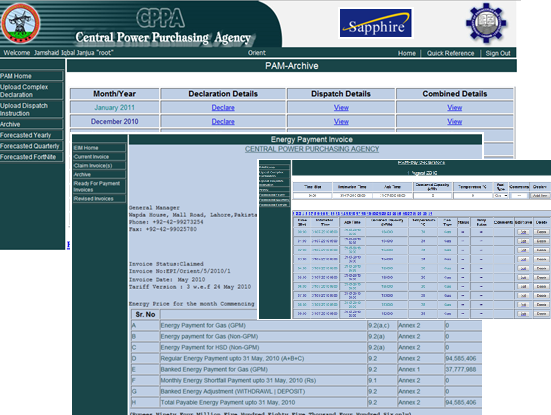551x415 pixels.
Task: Open Archive in the invoice window sidebar
Action: click(99, 174)
